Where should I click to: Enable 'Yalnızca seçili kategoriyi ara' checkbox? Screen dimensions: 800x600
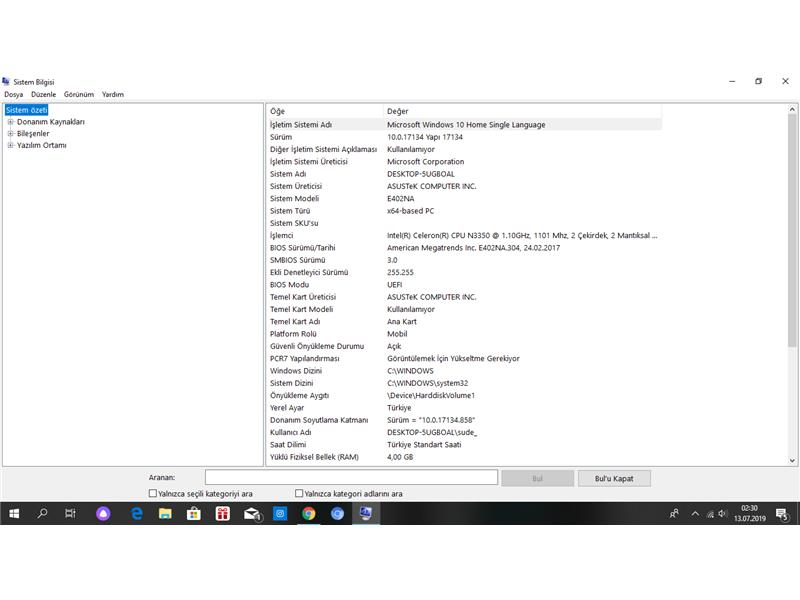[x=153, y=494]
